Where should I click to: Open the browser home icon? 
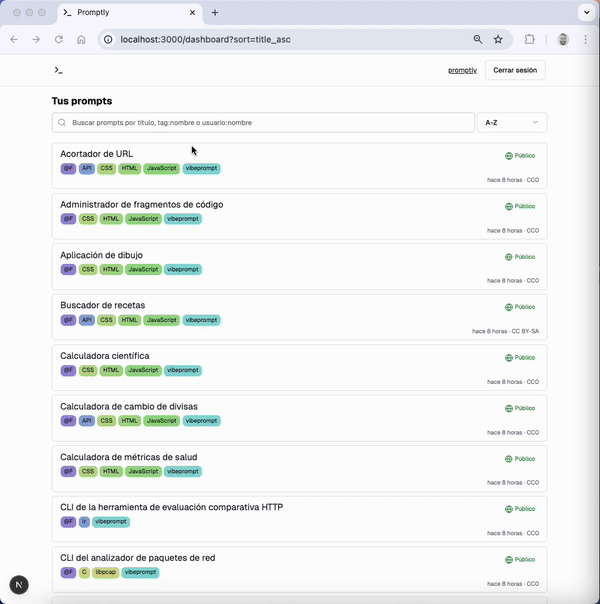click(x=81, y=39)
